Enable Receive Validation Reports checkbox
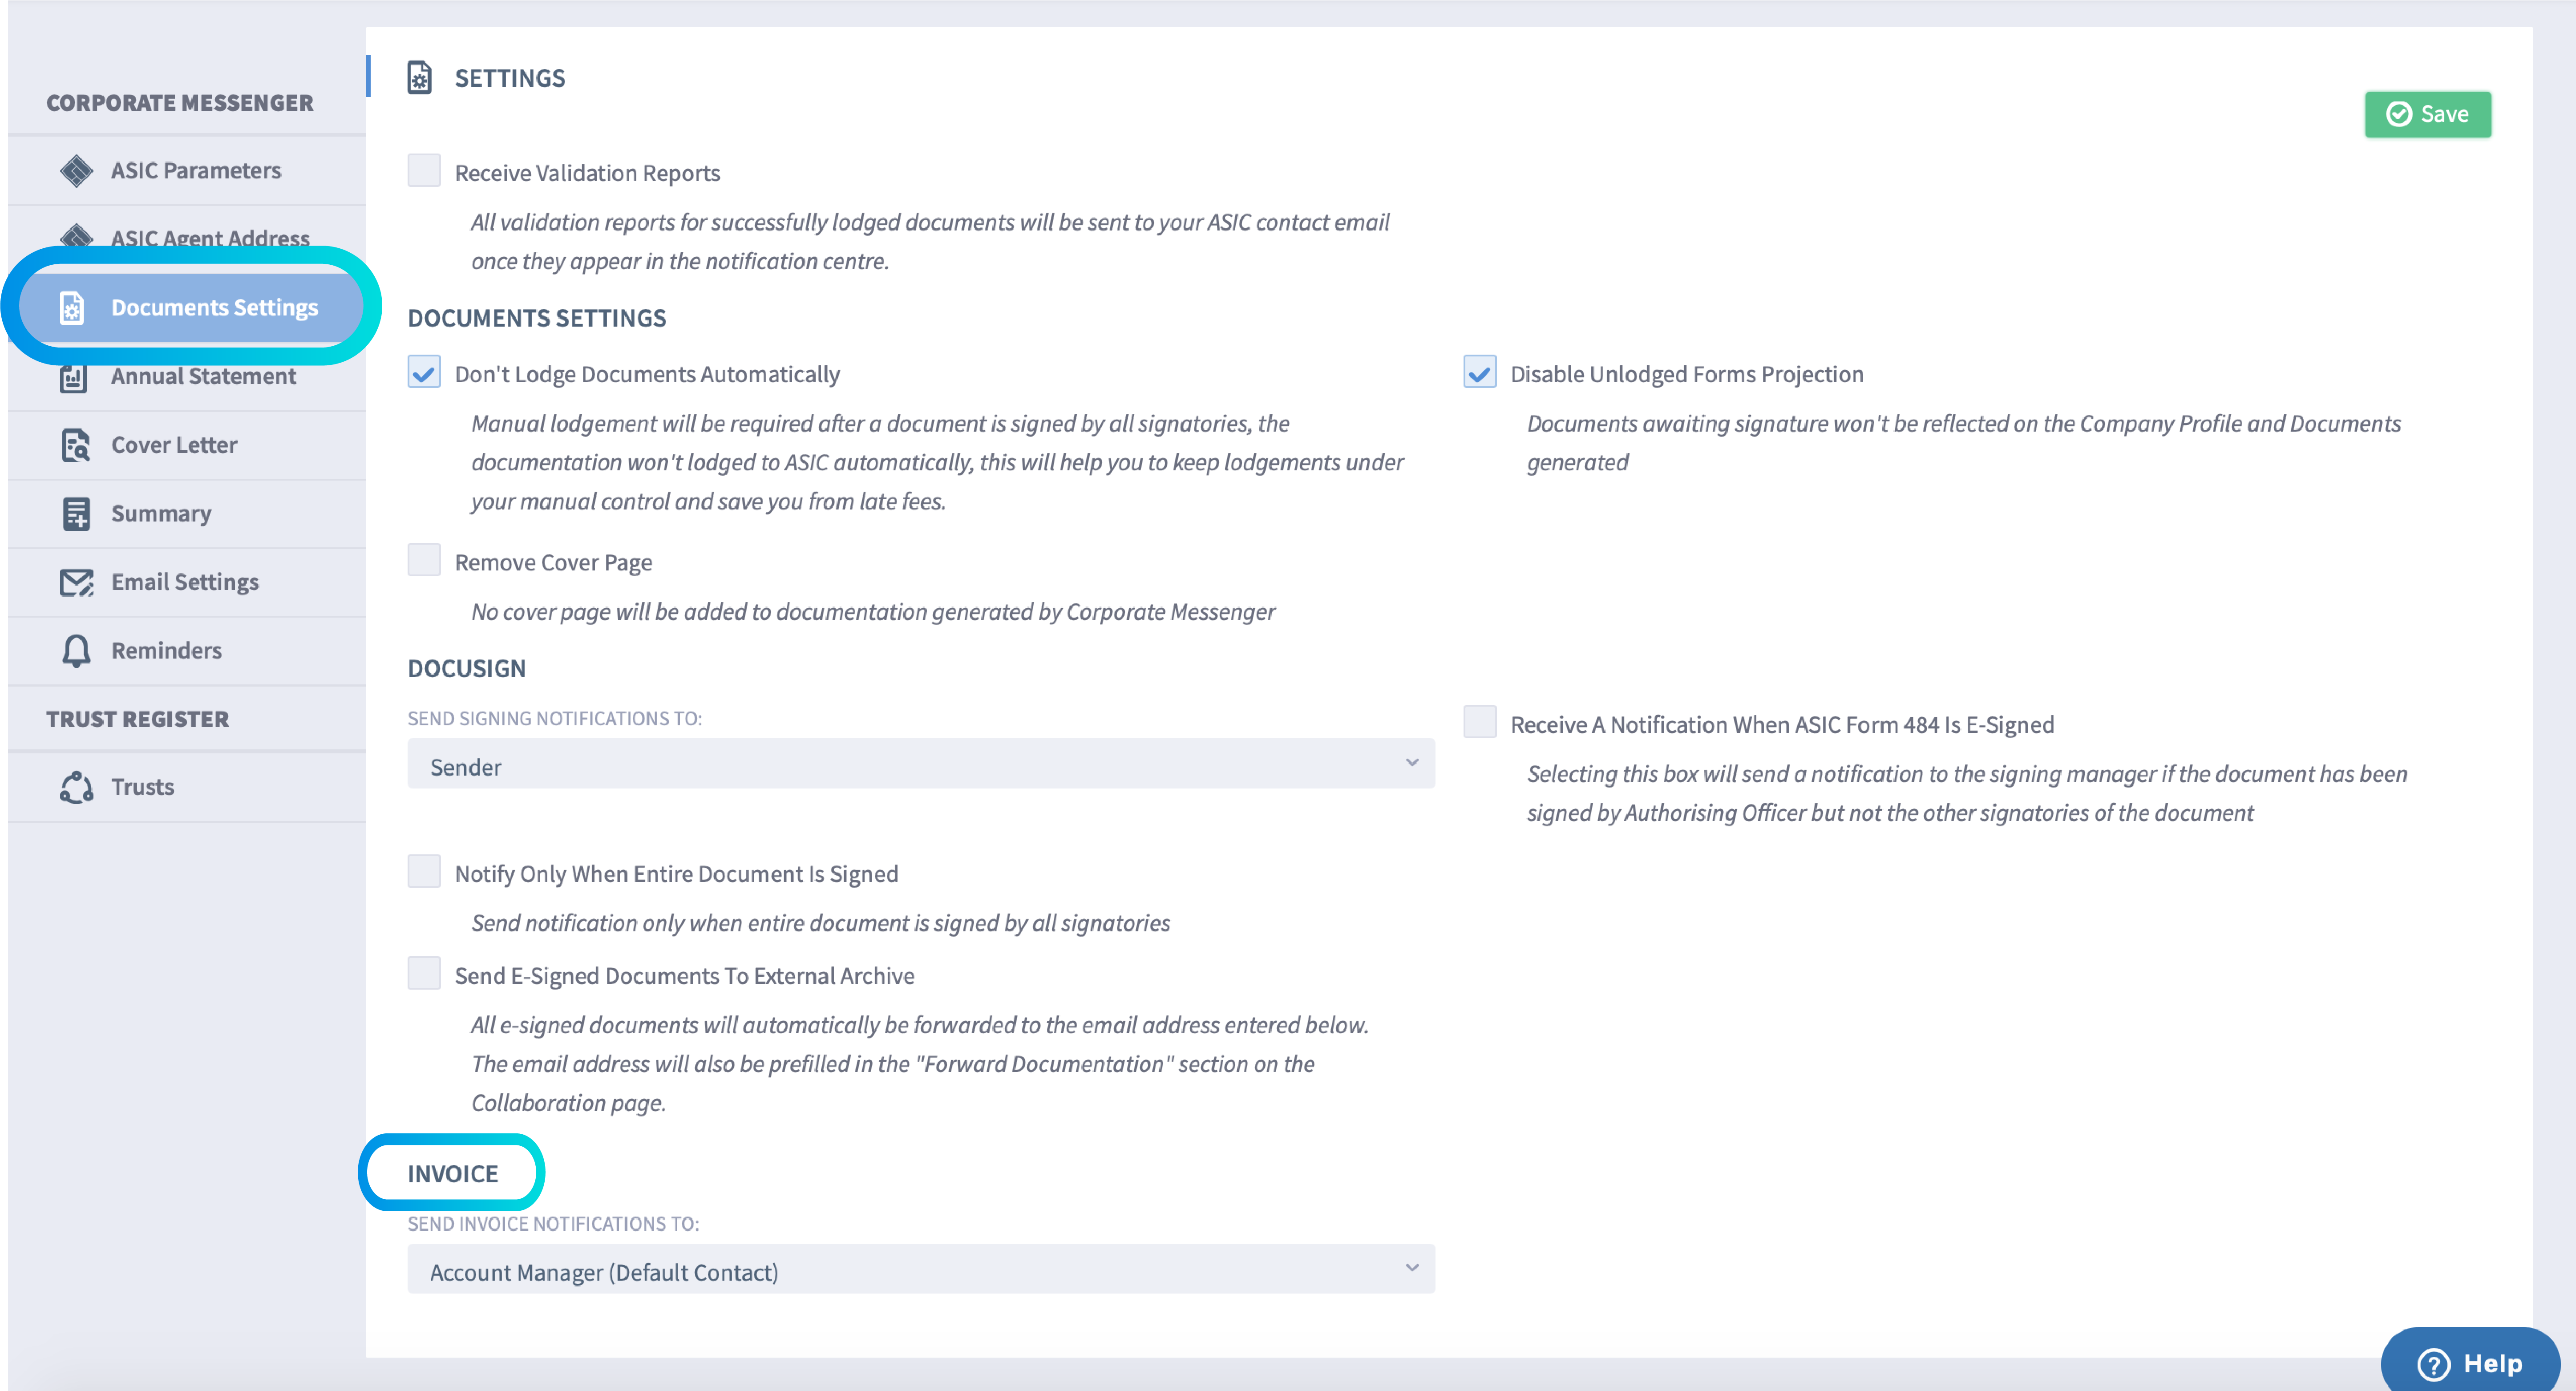Image resolution: width=2576 pixels, height=1391 pixels. (424, 171)
